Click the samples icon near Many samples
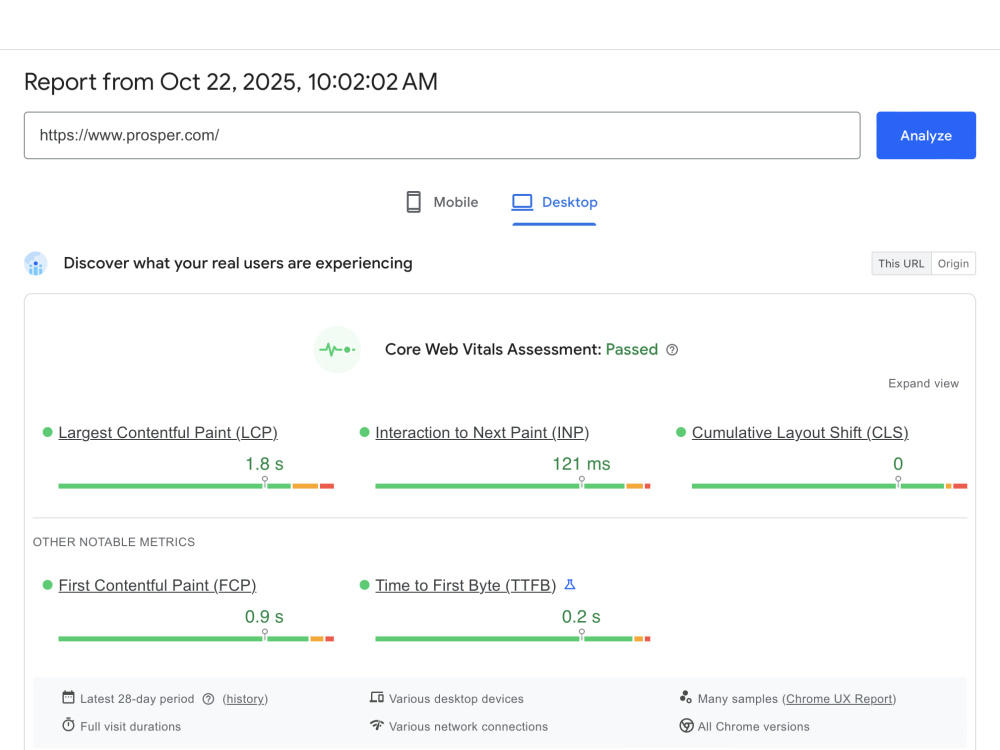This screenshot has height=750, width=1000. coord(686,697)
